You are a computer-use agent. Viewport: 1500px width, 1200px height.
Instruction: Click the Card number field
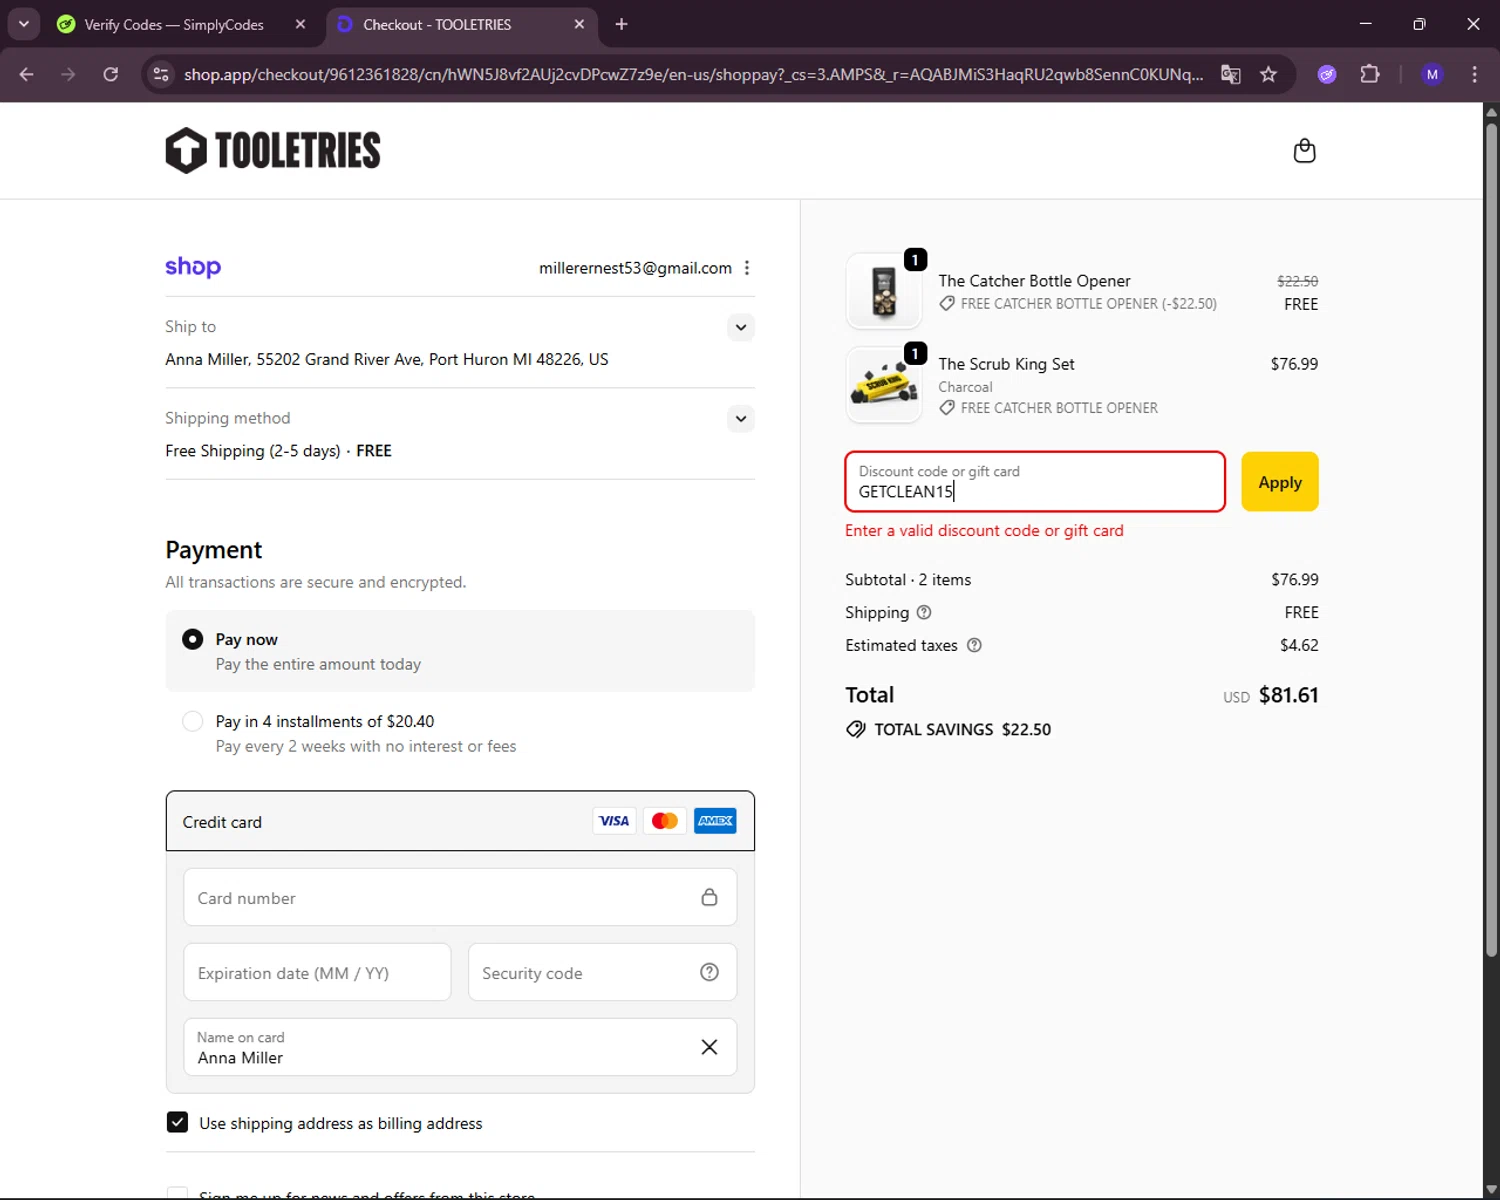pyautogui.click(x=460, y=897)
